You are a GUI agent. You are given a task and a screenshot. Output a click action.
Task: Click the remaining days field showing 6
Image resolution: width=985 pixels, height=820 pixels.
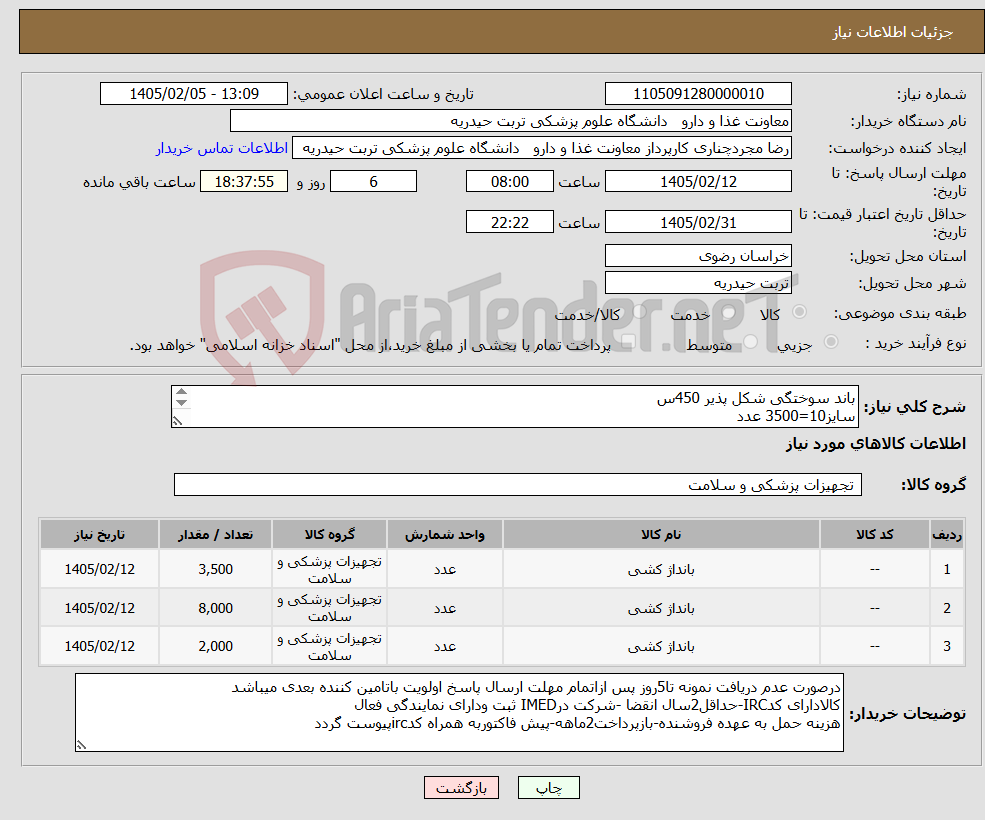(x=373, y=182)
